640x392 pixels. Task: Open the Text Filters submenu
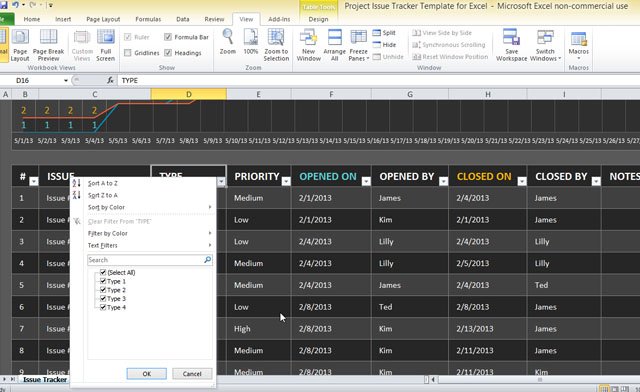(143, 245)
